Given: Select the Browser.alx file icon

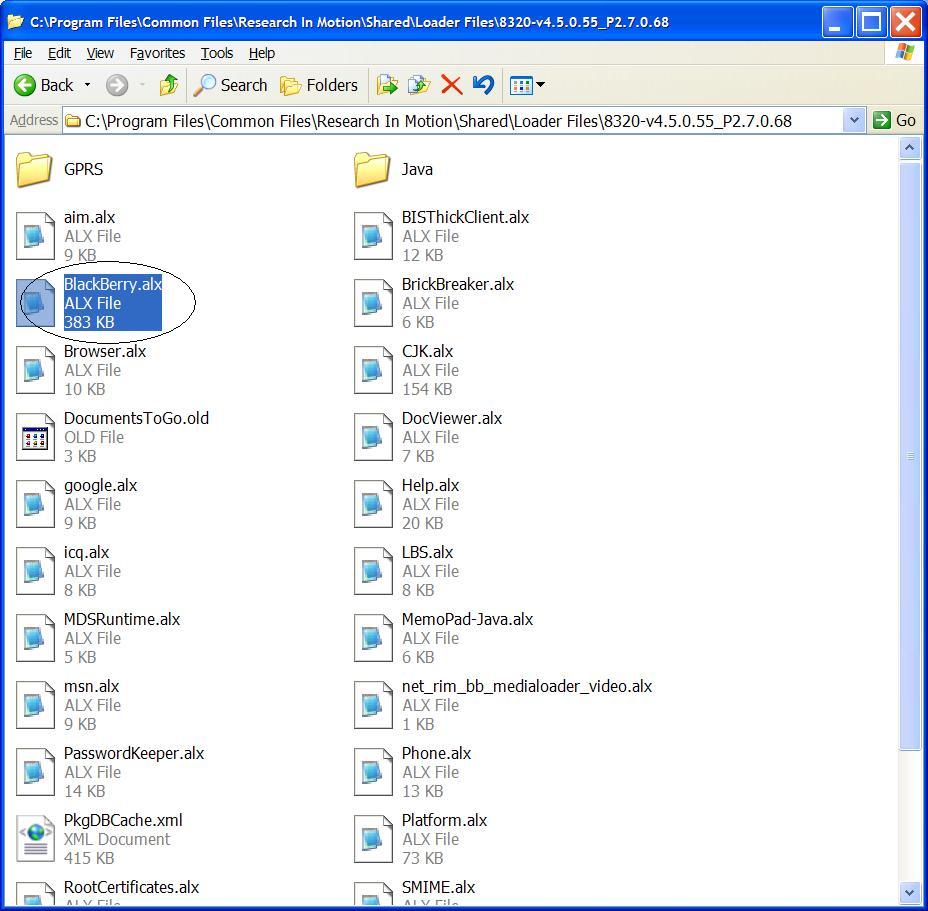Looking at the screenshot, I should [35, 370].
